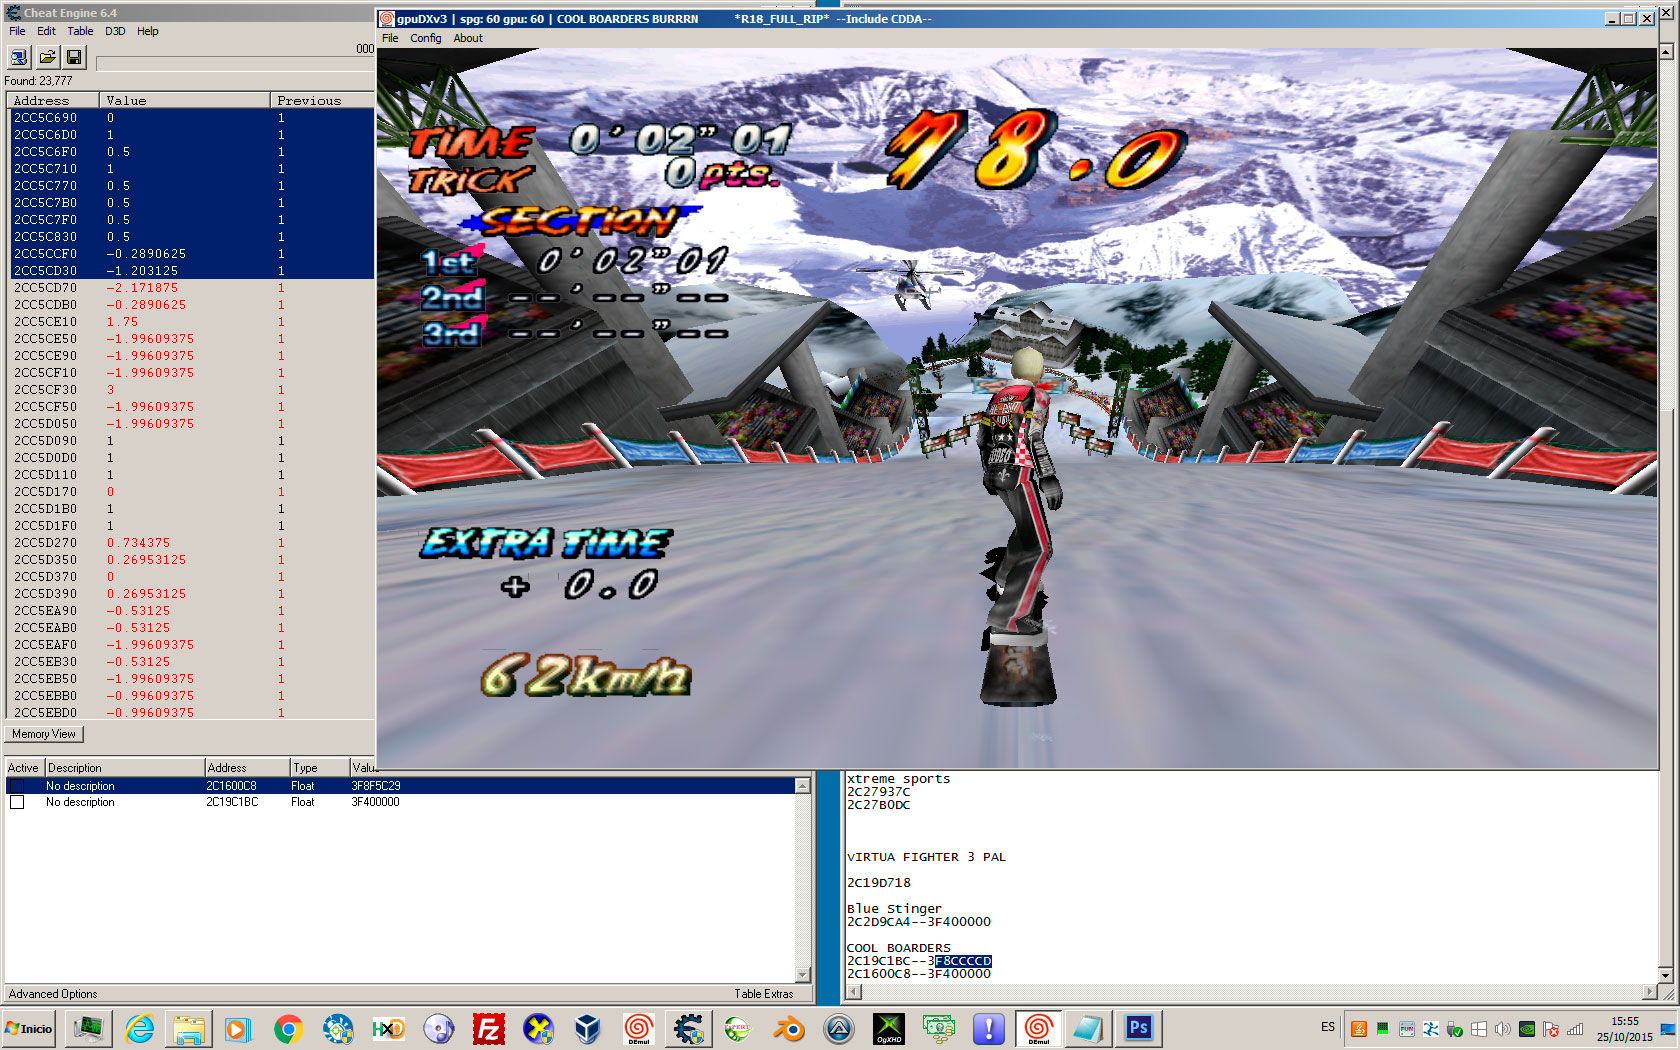
Task: Launch Google Chrome from taskbar
Action: (x=288, y=1028)
